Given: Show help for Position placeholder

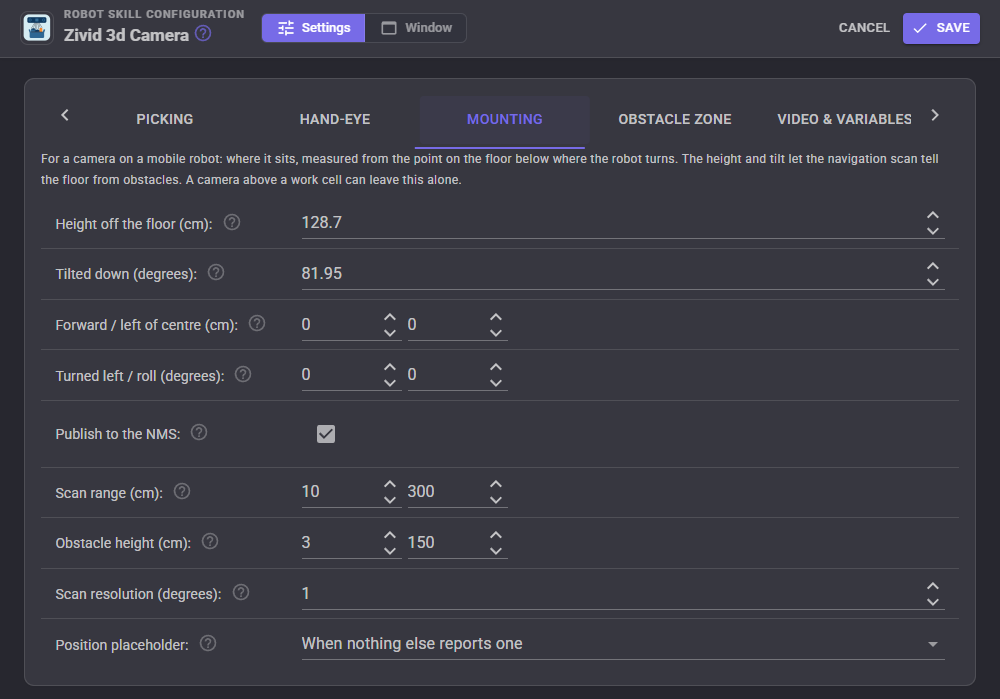Looking at the screenshot, I should point(208,644).
